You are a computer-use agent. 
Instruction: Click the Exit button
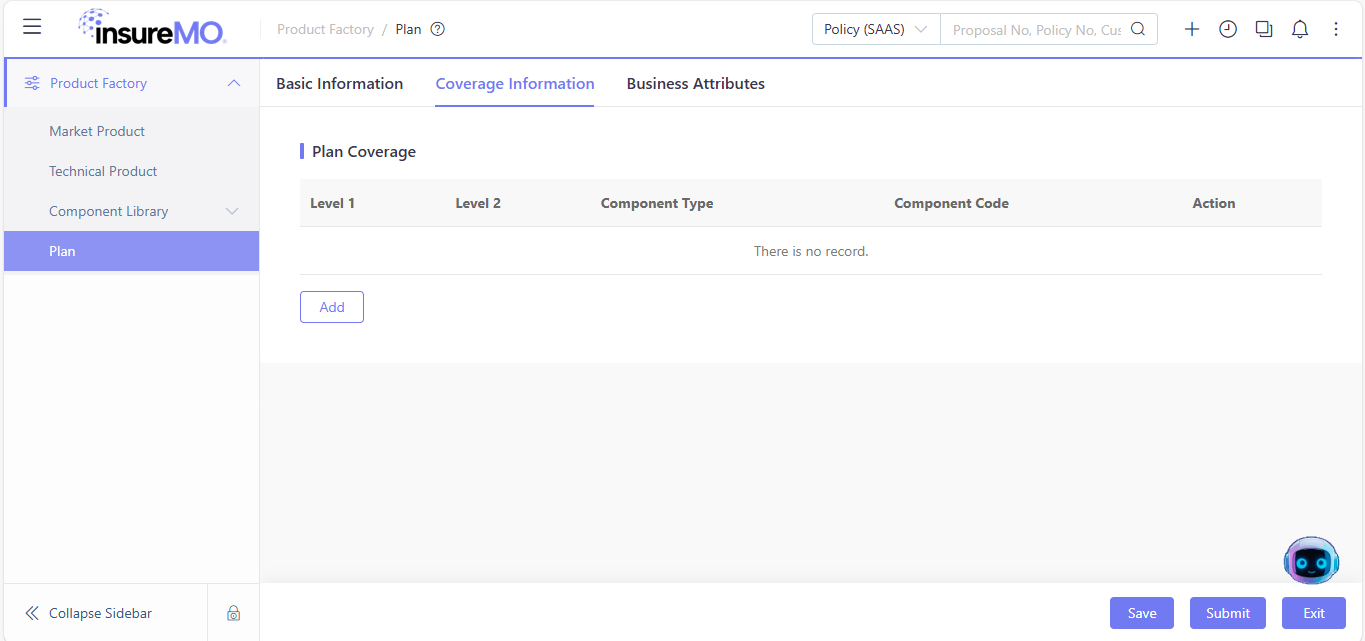point(1314,613)
